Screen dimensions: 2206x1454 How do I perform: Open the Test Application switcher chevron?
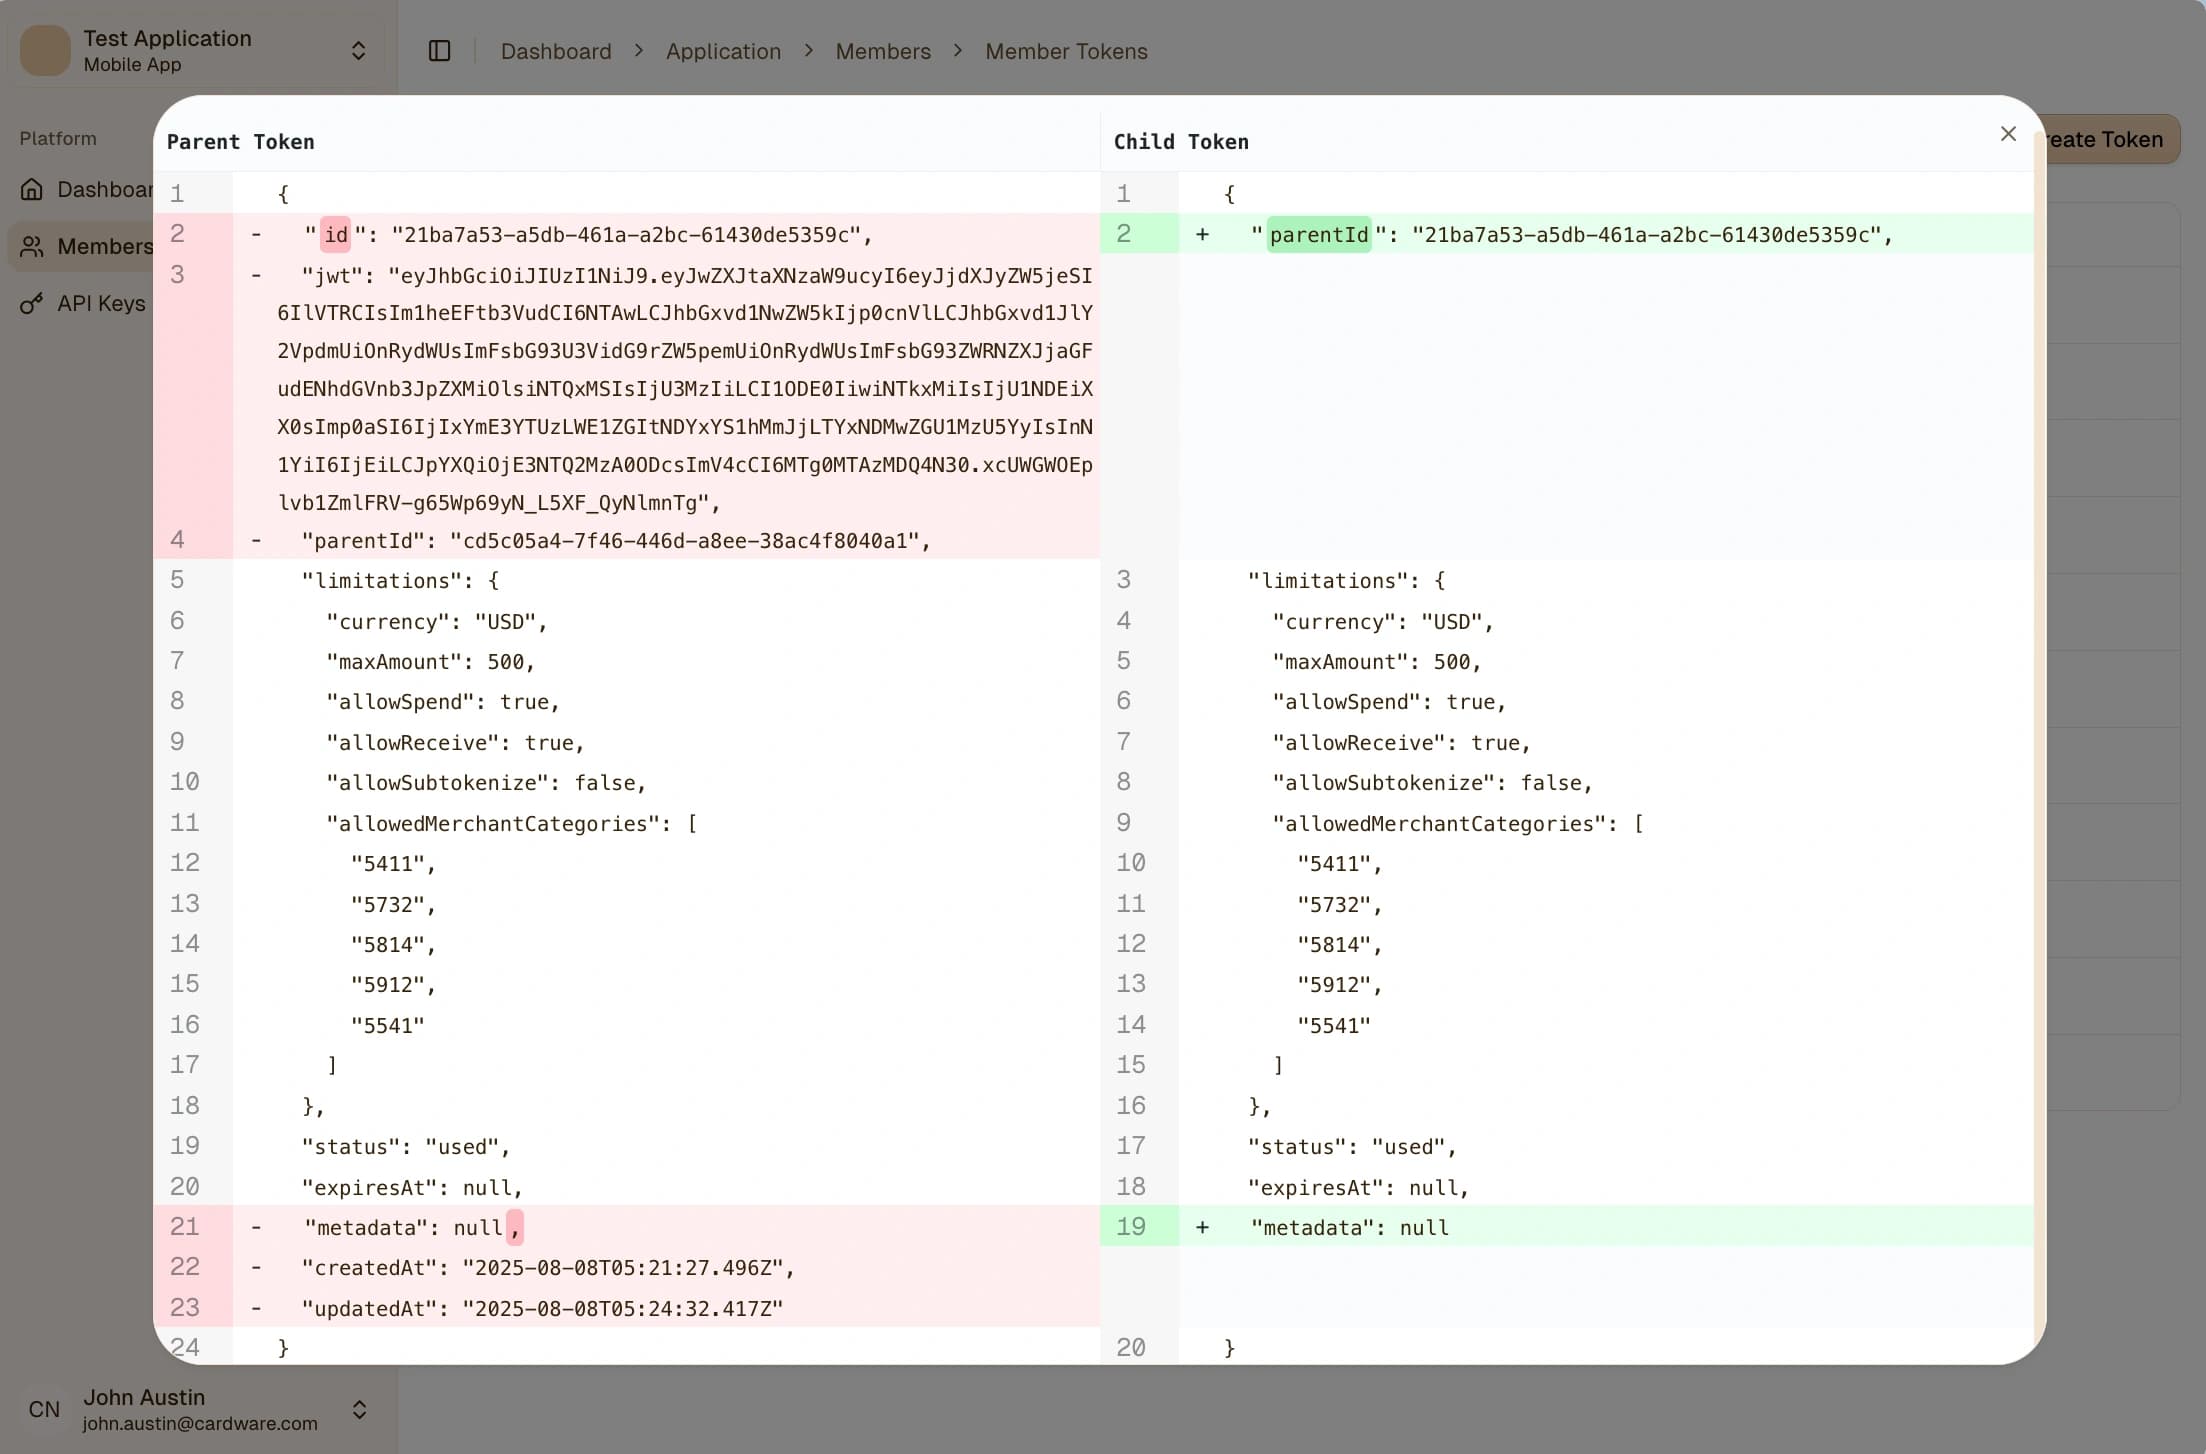point(358,50)
